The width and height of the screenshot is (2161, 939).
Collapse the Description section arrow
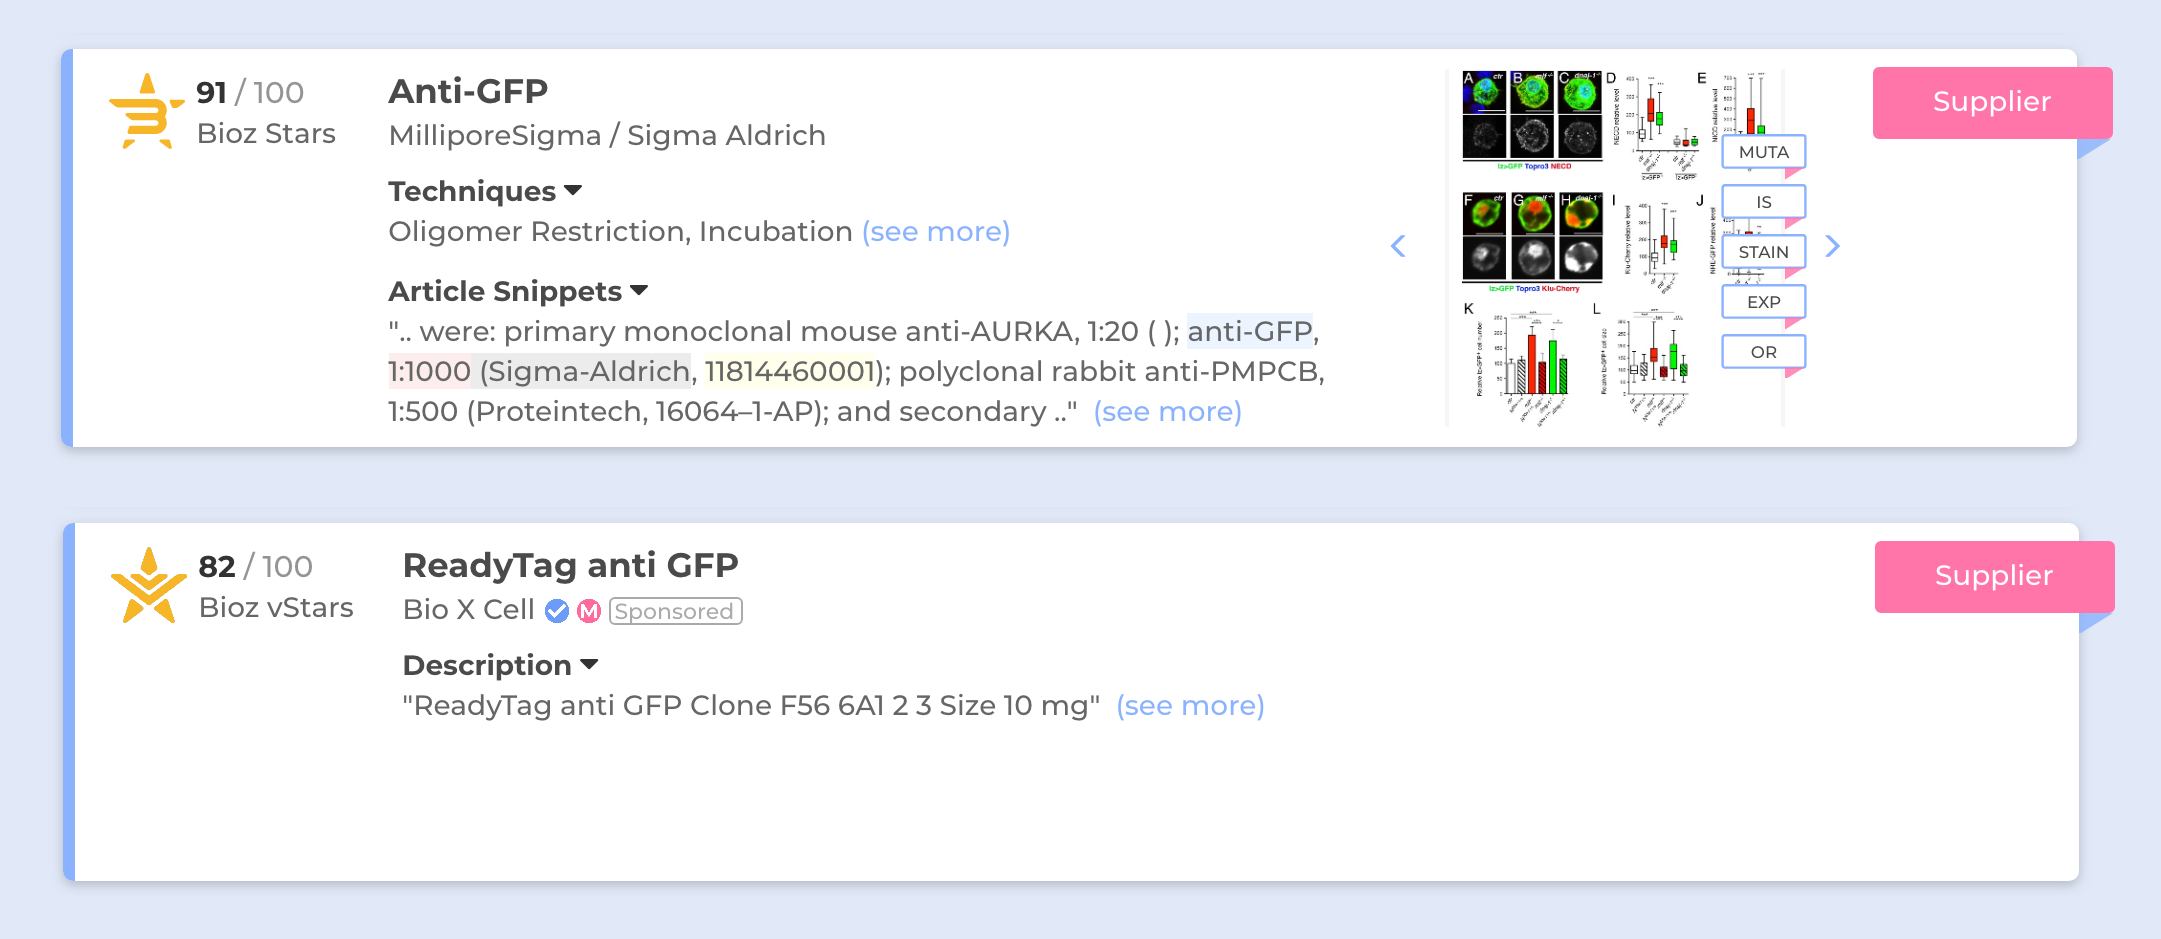click(589, 664)
